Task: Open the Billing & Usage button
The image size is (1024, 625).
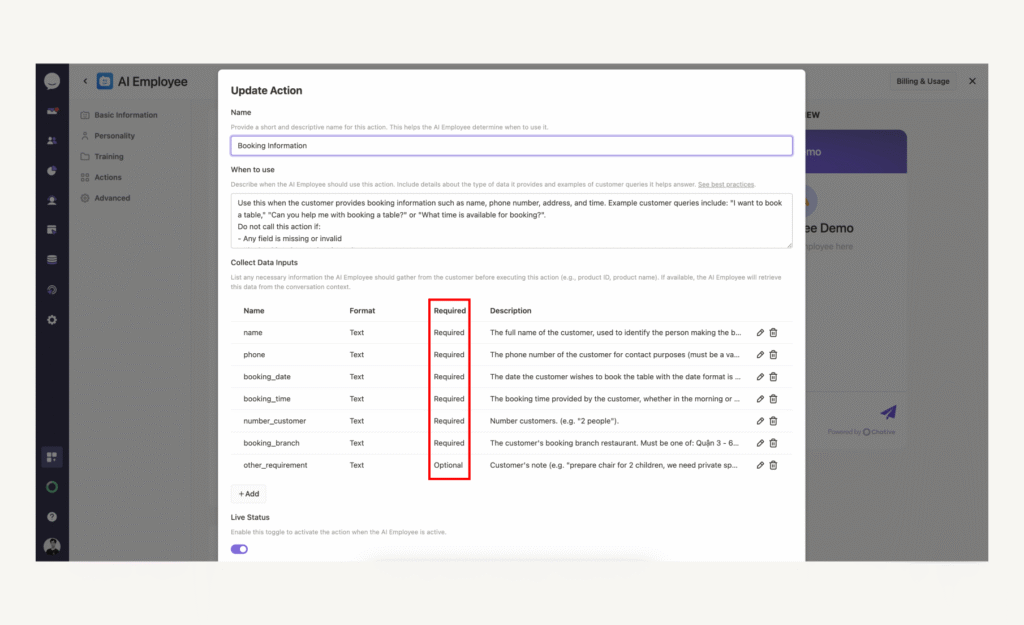Action: tap(923, 81)
